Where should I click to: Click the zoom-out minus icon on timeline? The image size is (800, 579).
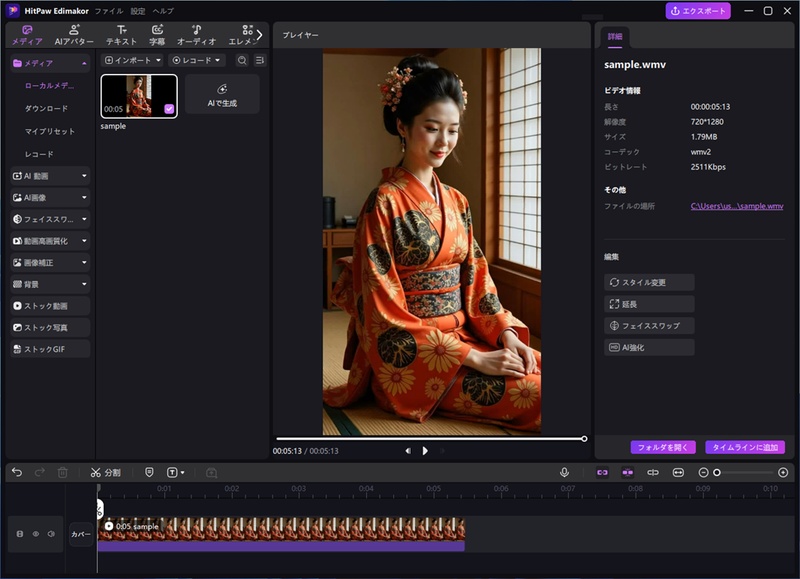[703, 472]
